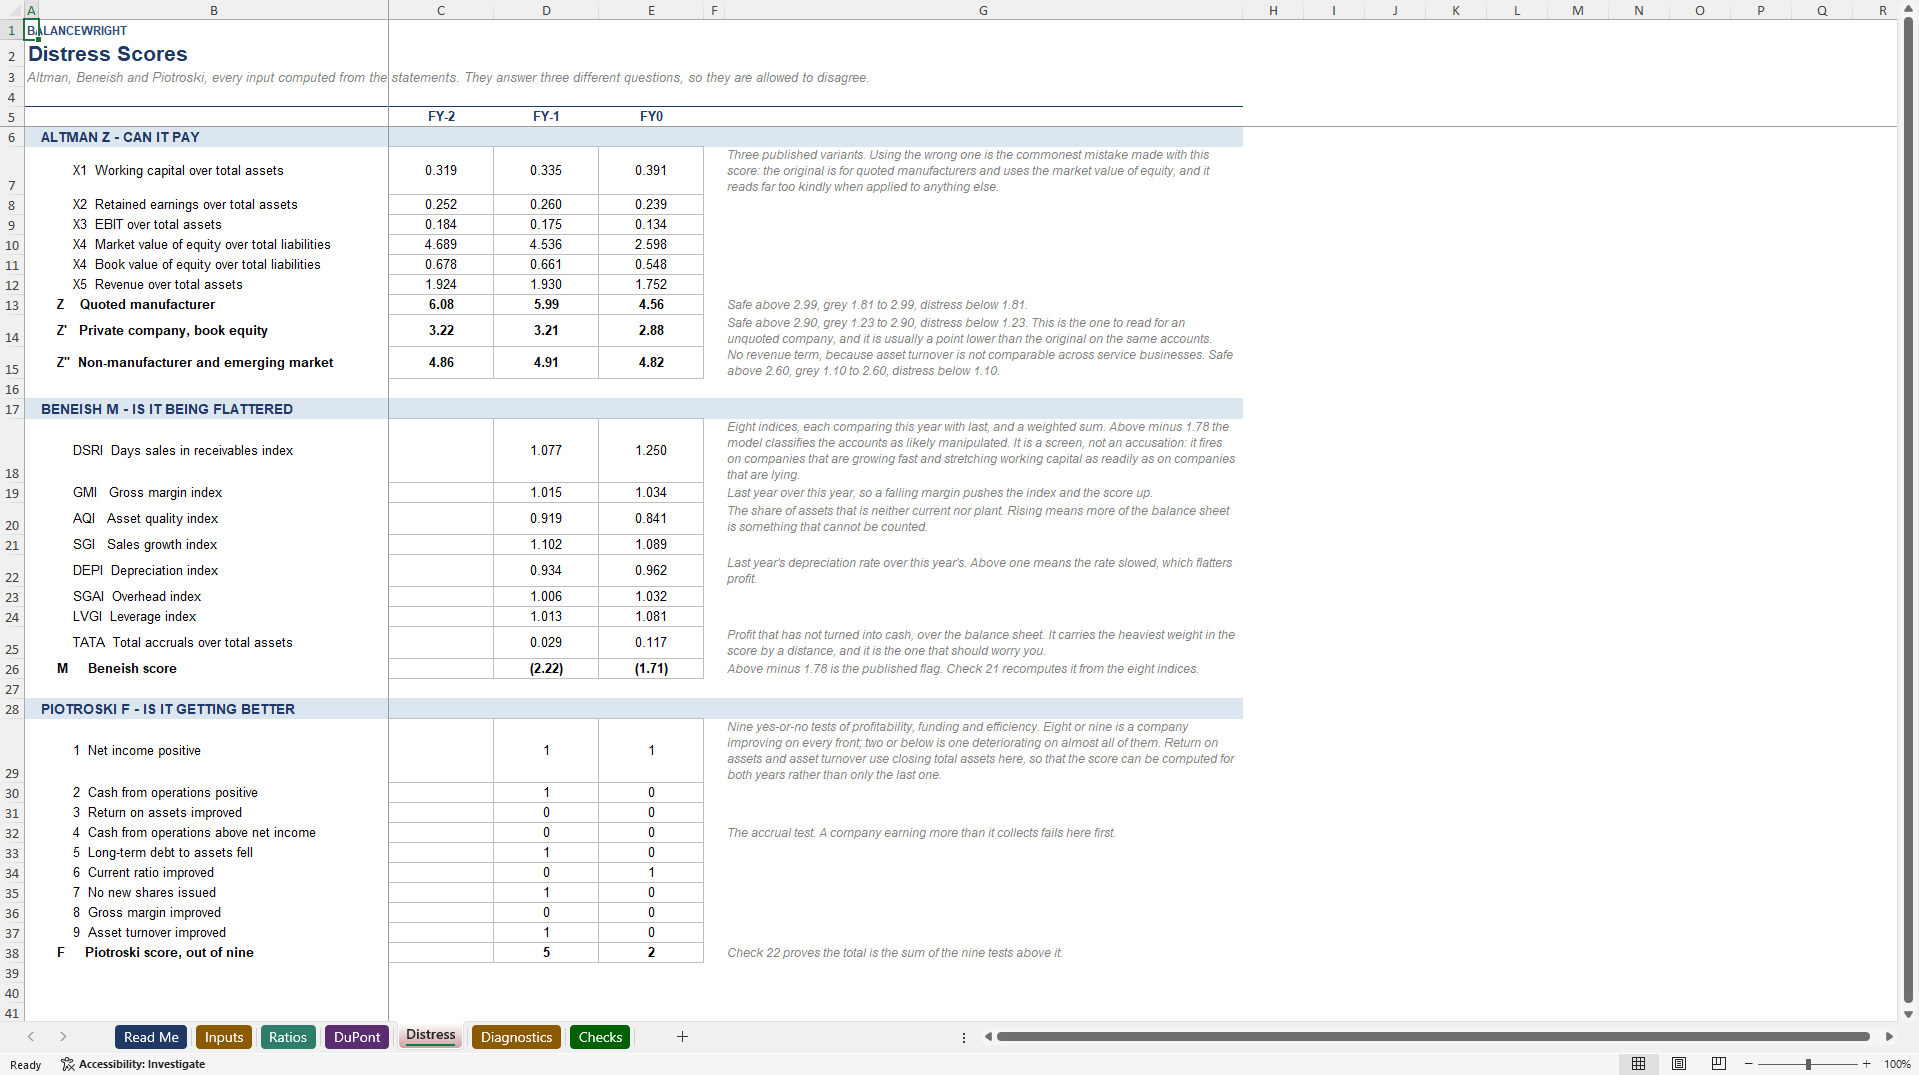Switch to Page Layout view icon
Screen dimensions: 1919x1075
1679,1064
